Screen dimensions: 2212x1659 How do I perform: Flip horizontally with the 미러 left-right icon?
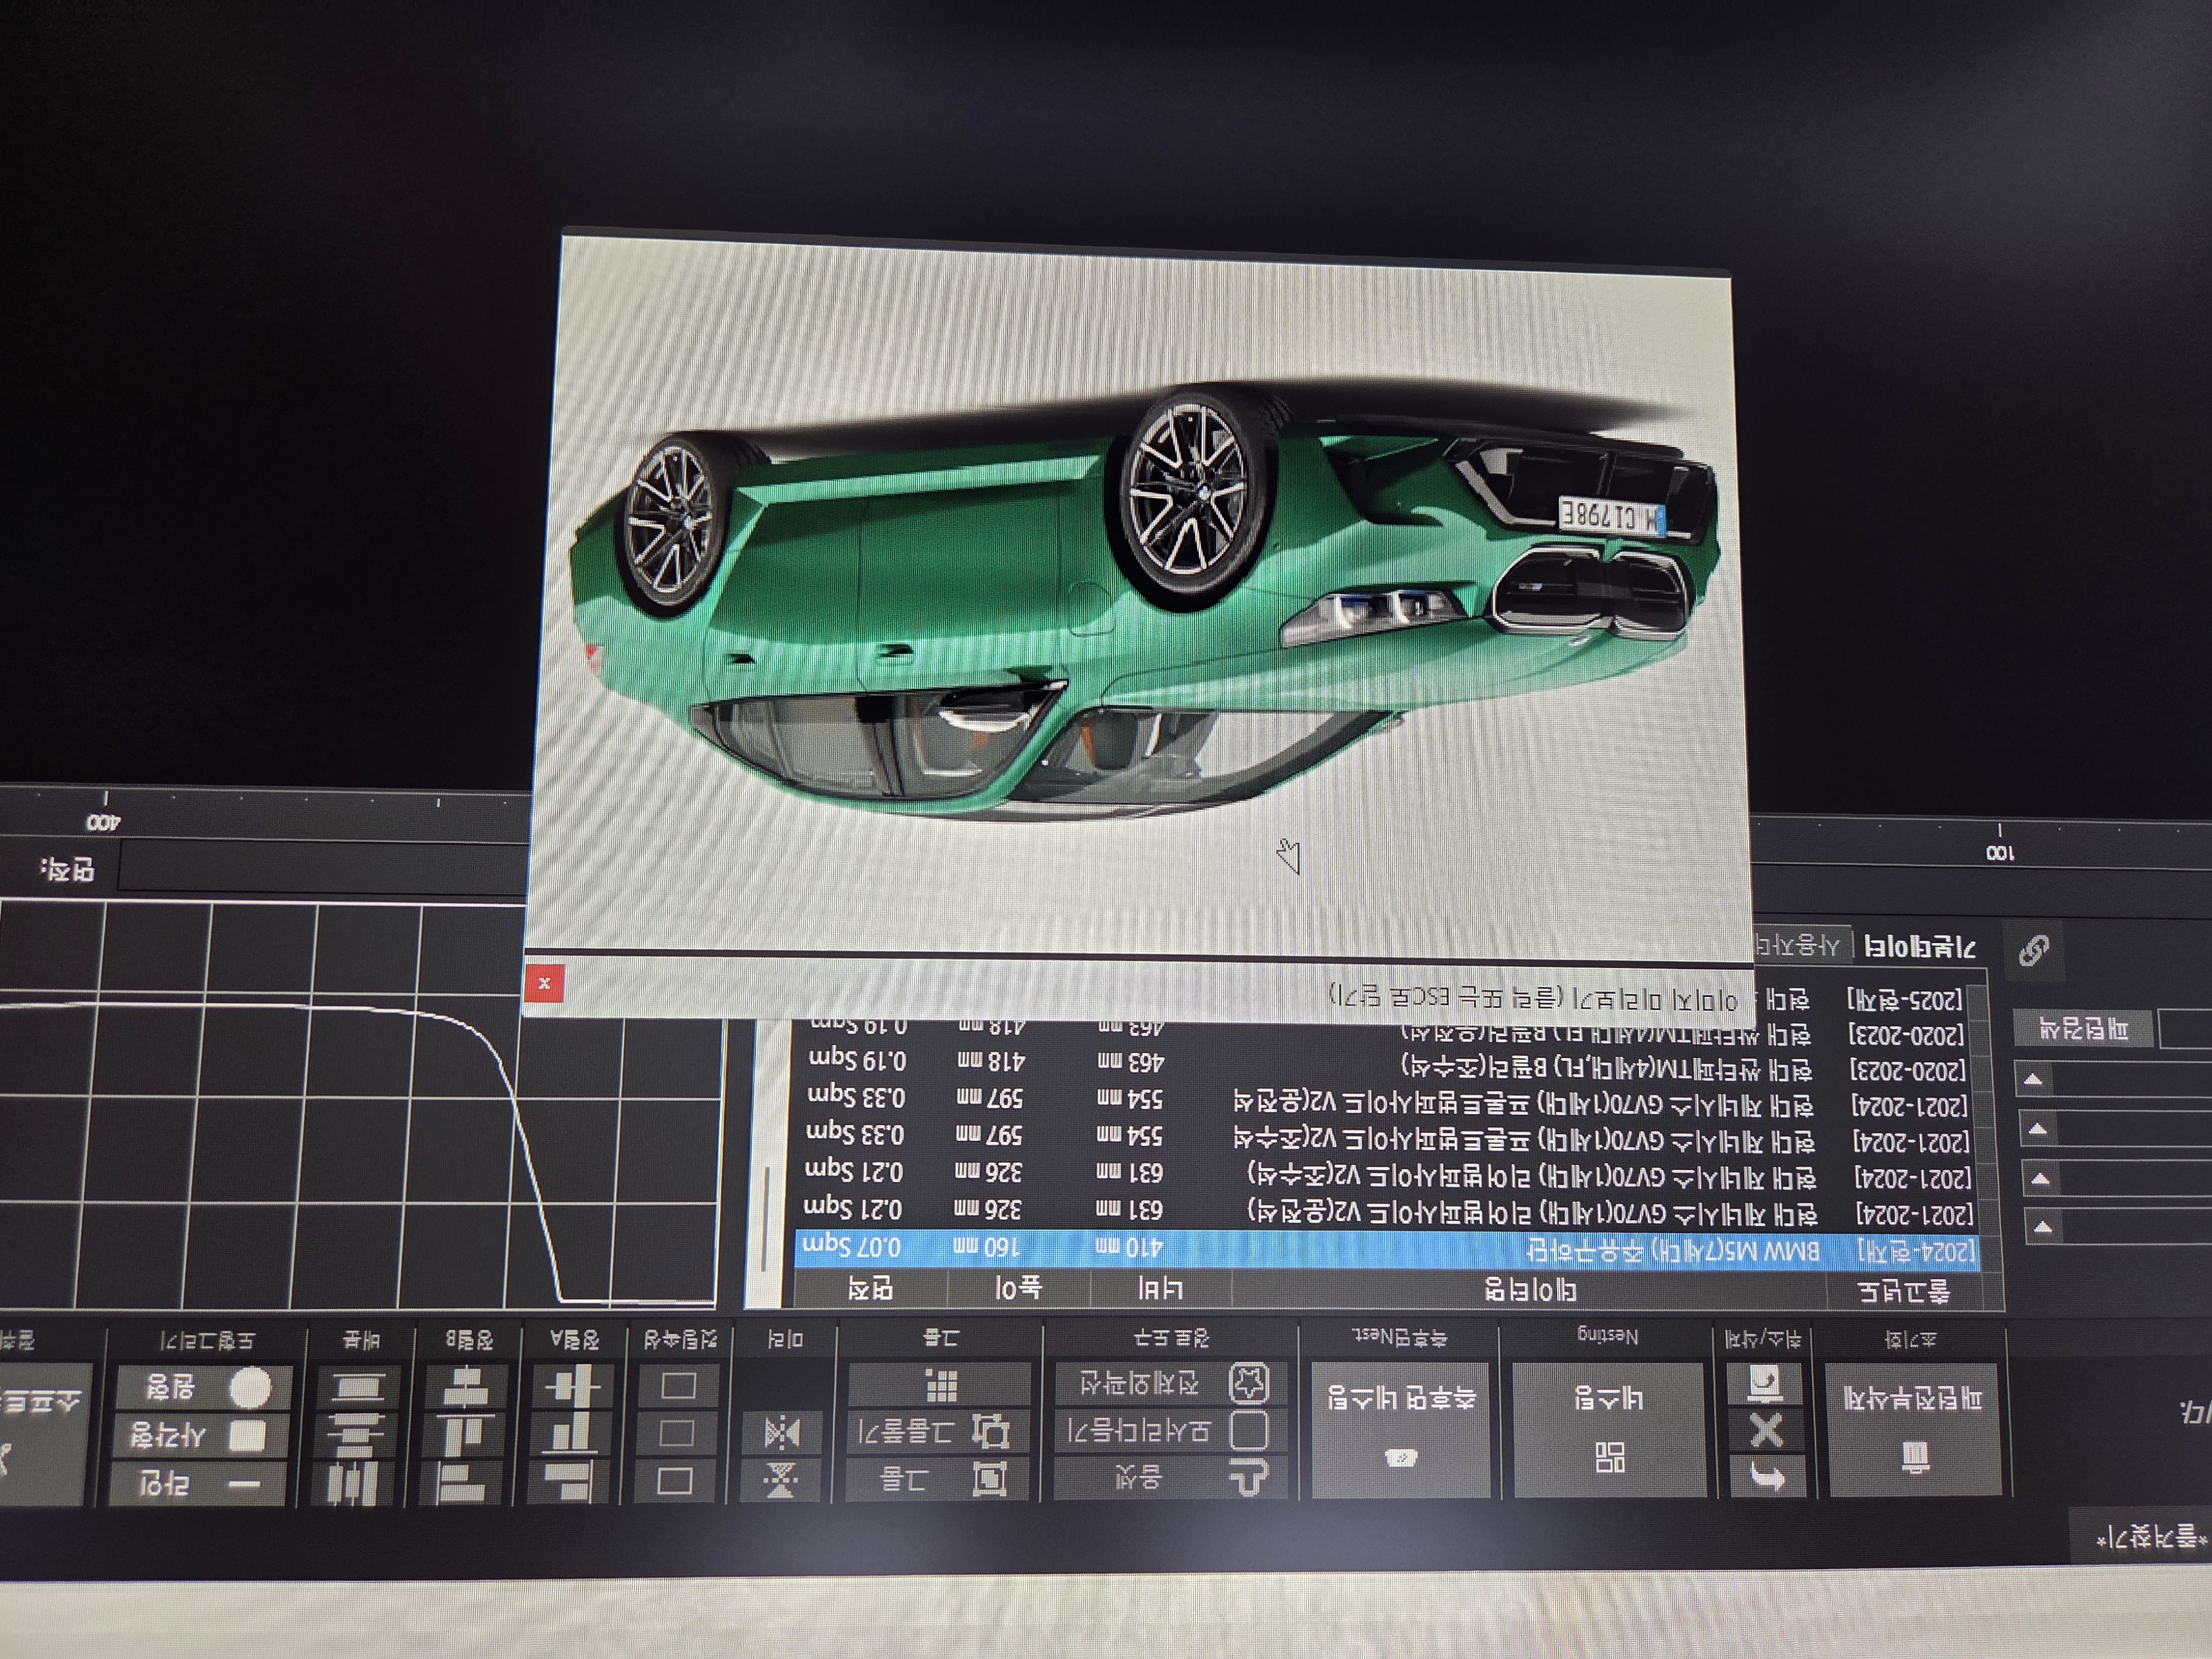click(781, 1433)
